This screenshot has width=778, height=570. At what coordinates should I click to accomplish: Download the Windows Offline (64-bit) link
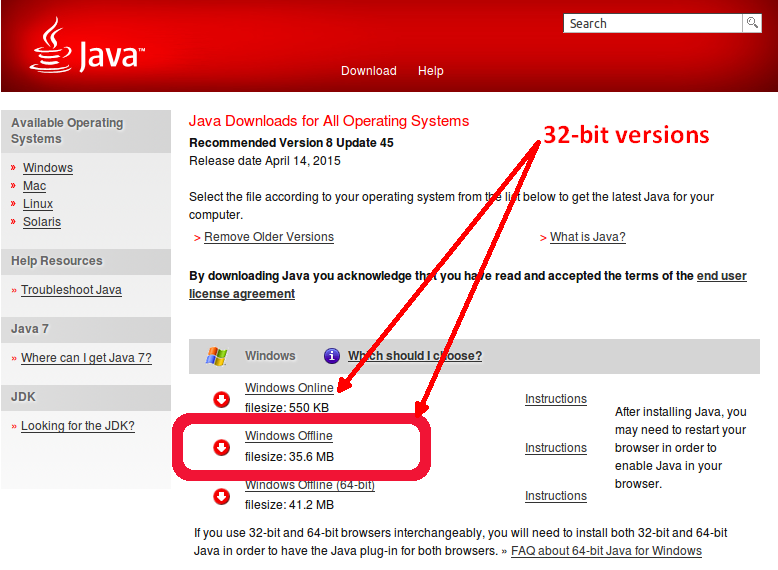tap(310, 485)
